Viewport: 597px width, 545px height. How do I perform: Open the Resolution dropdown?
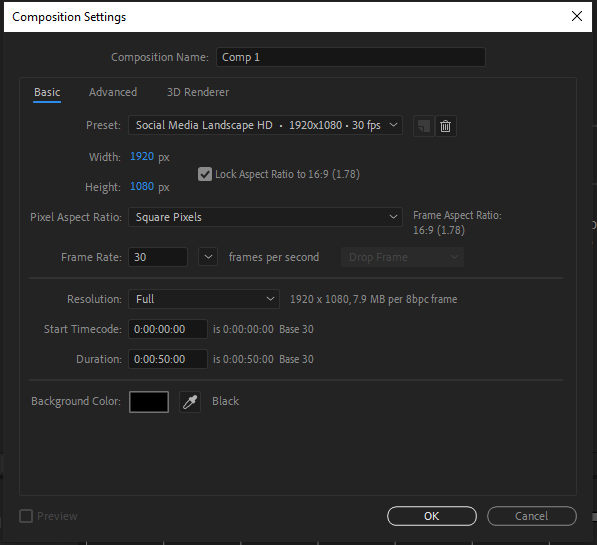(204, 299)
